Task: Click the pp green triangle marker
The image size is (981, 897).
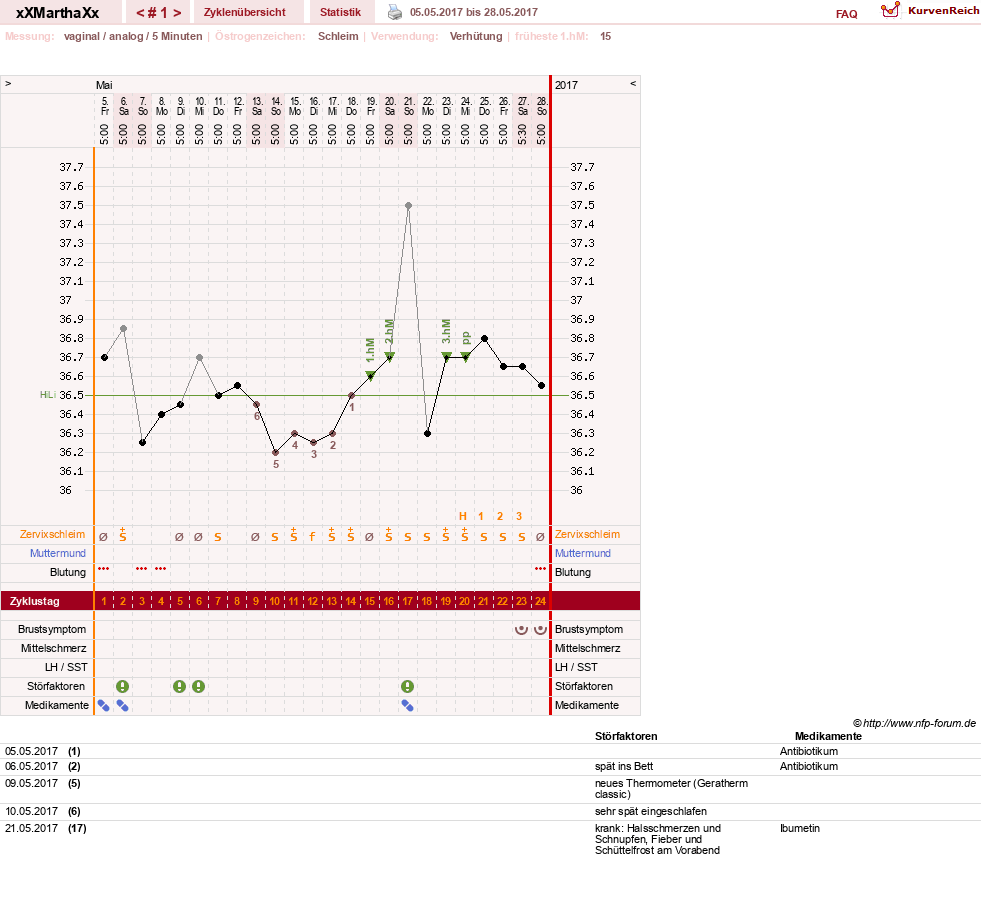Action: (465, 357)
